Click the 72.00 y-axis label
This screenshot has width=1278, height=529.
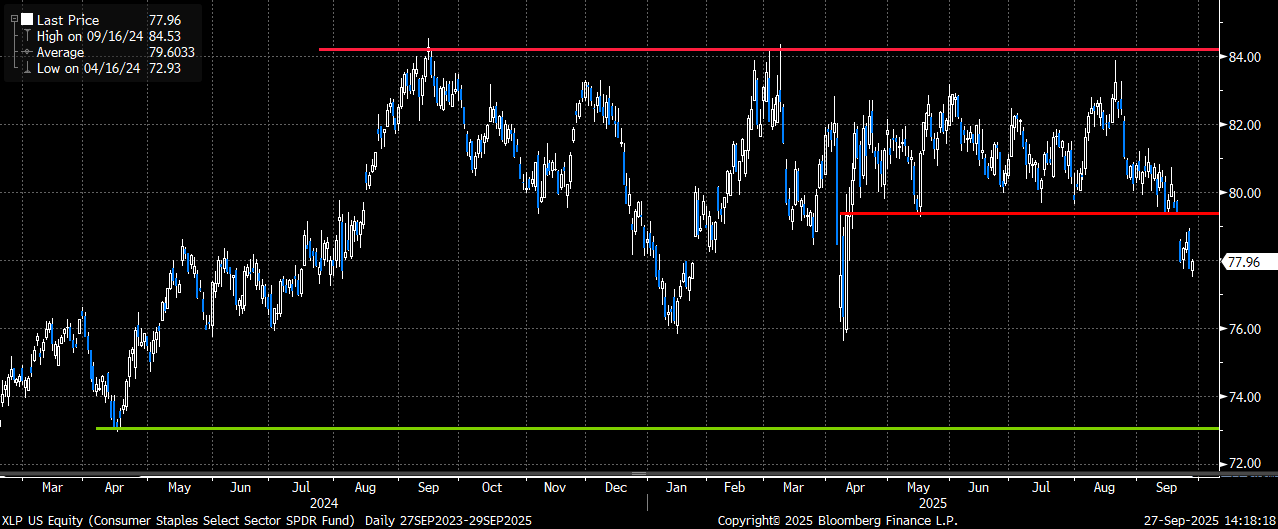coord(1244,464)
